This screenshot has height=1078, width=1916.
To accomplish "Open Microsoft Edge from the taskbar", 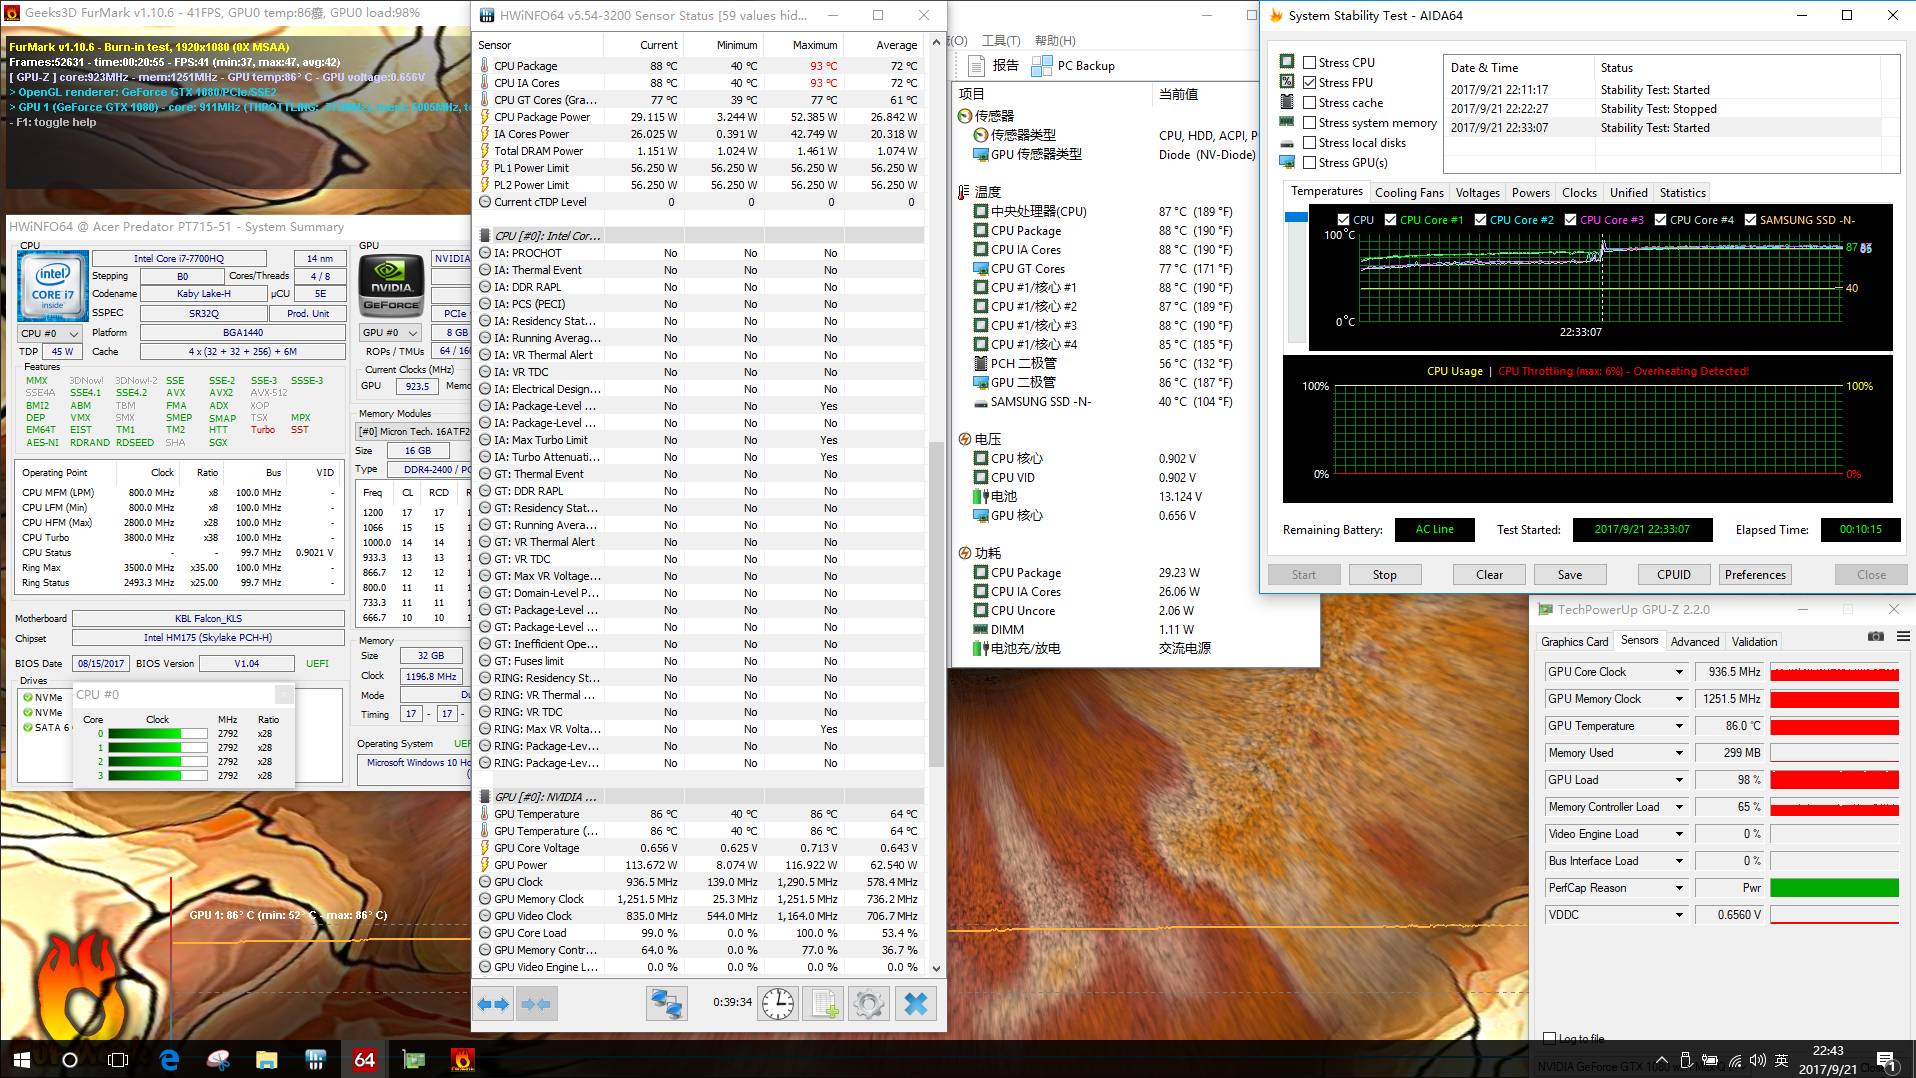I will click(x=169, y=1060).
